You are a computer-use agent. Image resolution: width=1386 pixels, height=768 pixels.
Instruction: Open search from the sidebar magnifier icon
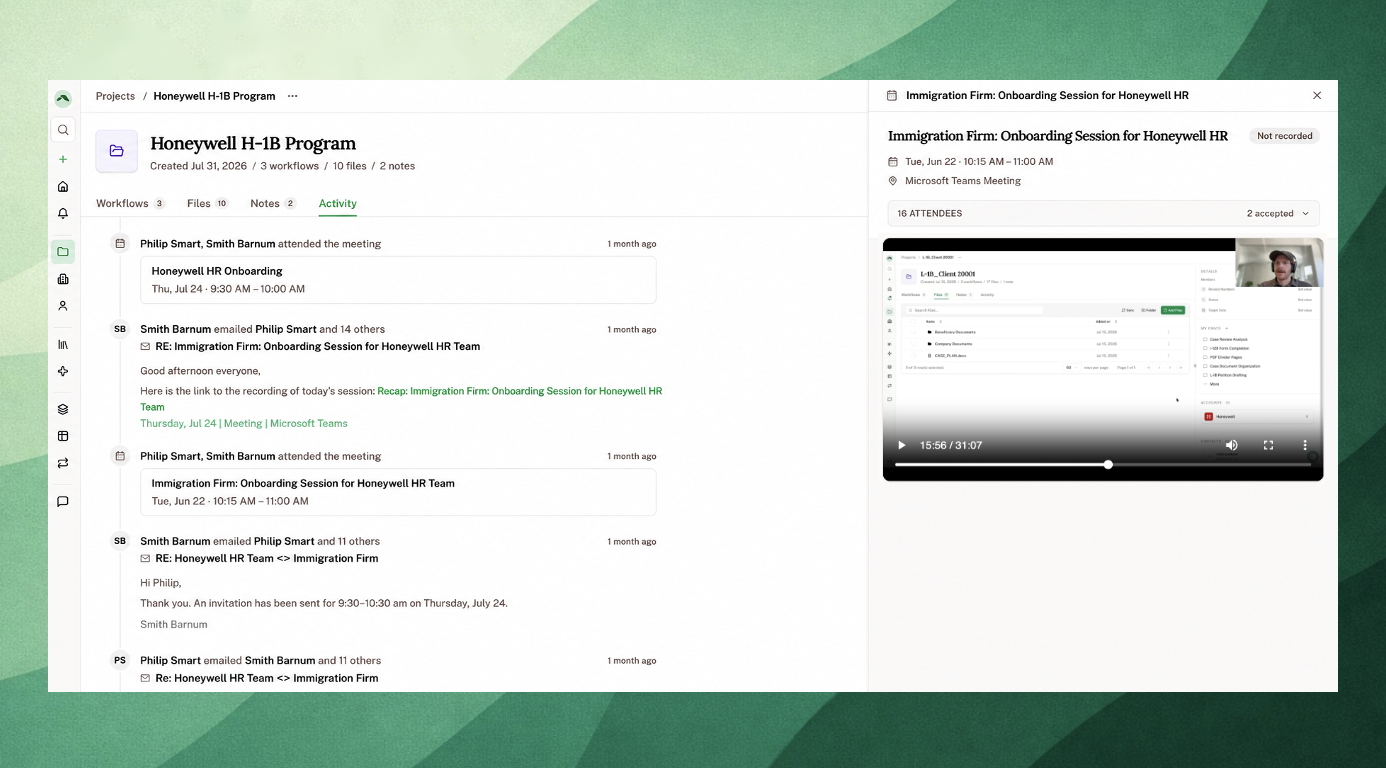pos(63,130)
